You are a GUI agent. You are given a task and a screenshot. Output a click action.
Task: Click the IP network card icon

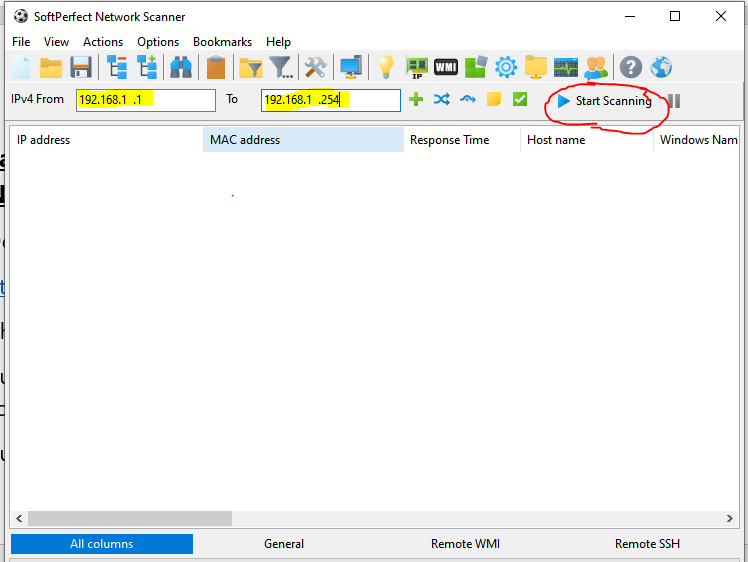click(416, 67)
